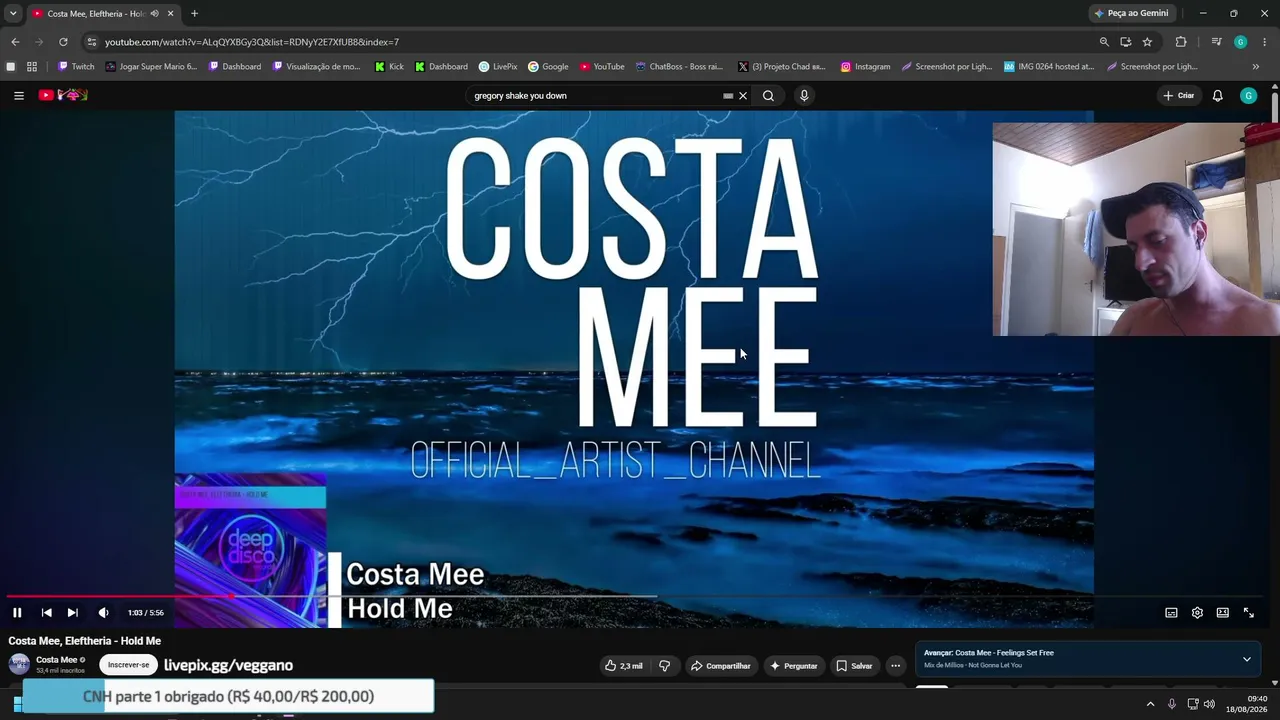View site information icon in address bar
The width and height of the screenshot is (1280, 720).
91,42
